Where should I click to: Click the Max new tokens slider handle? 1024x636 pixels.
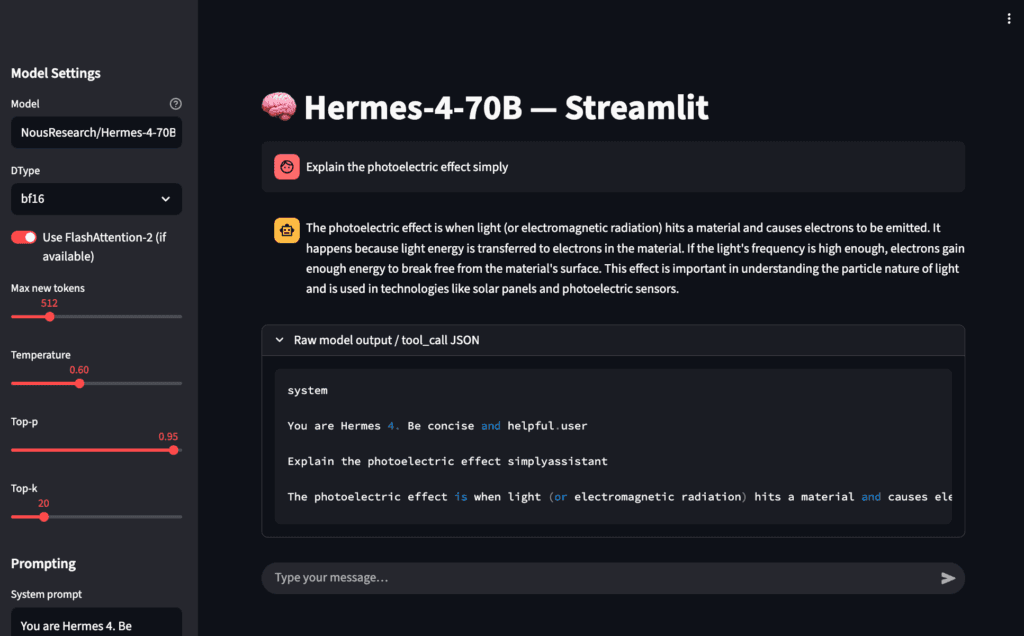pyautogui.click(x=50, y=317)
